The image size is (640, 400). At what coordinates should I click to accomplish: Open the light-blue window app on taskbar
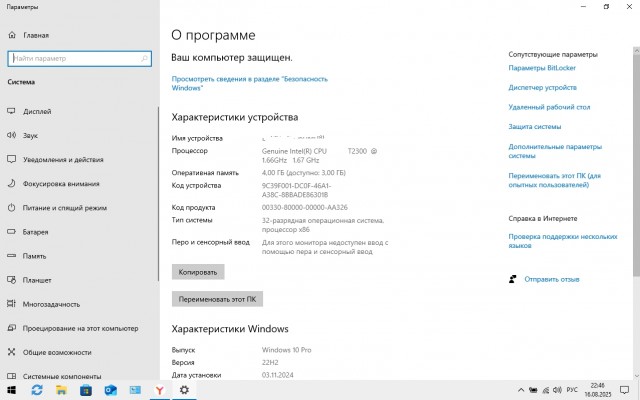tap(135, 390)
